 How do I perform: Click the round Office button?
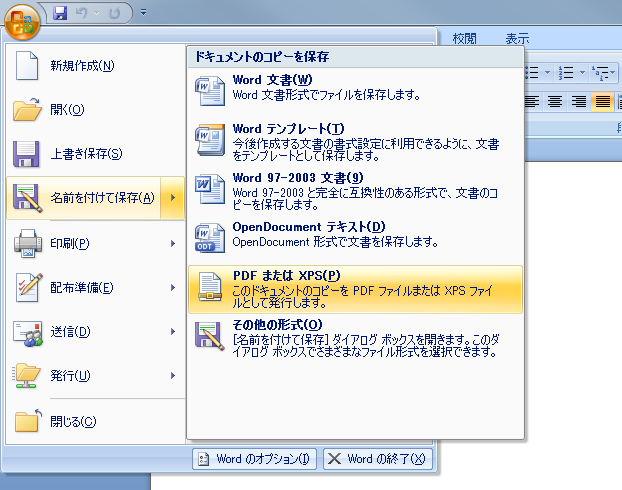[x=22, y=18]
